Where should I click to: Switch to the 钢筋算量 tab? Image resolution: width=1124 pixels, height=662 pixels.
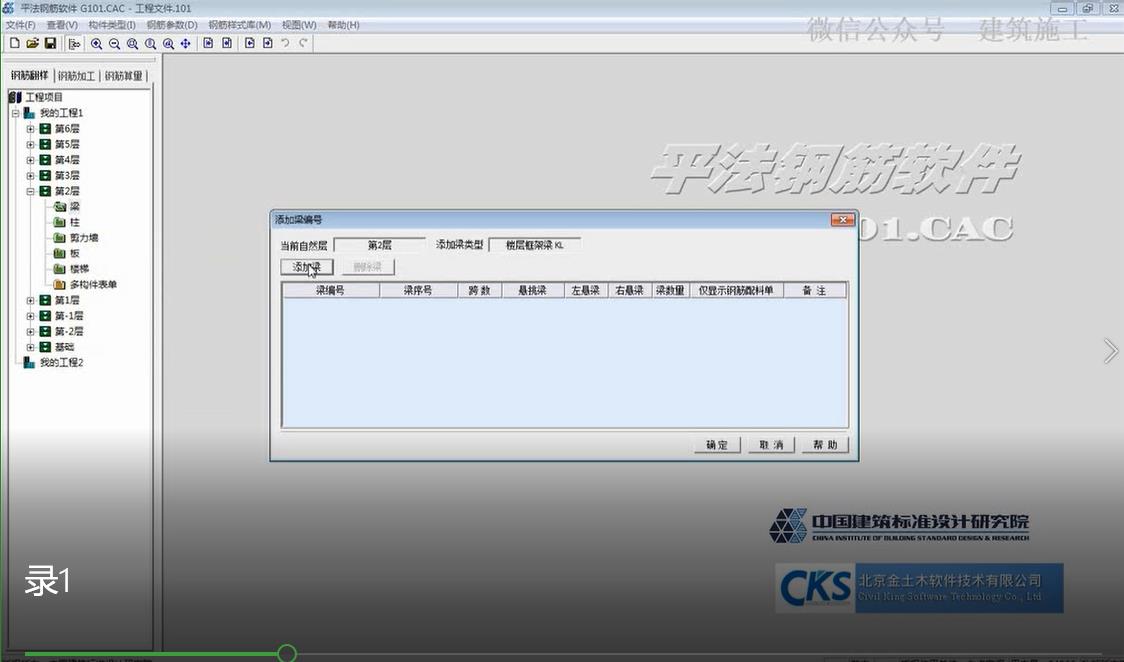[124, 76]
